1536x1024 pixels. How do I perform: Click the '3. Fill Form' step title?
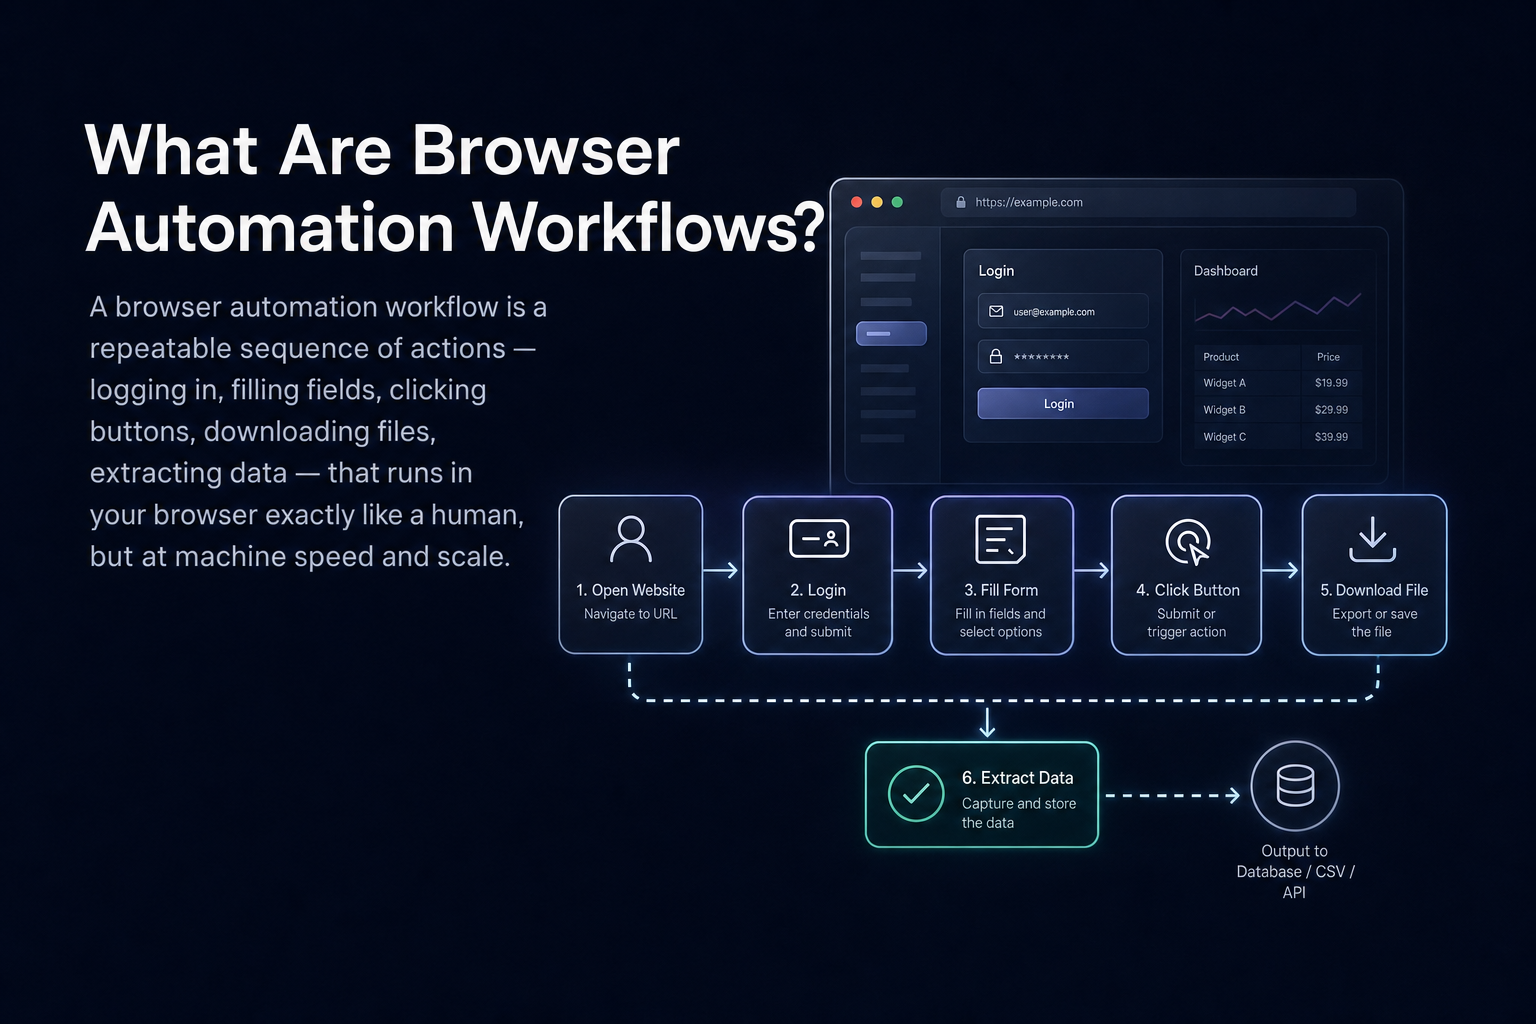[1001, 590]
